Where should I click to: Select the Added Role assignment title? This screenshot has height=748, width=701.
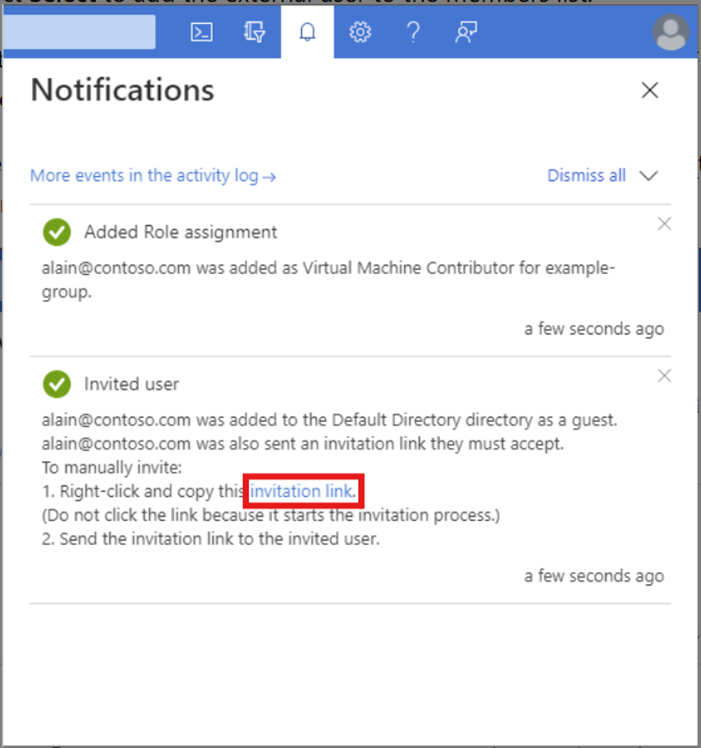point(180,232)
